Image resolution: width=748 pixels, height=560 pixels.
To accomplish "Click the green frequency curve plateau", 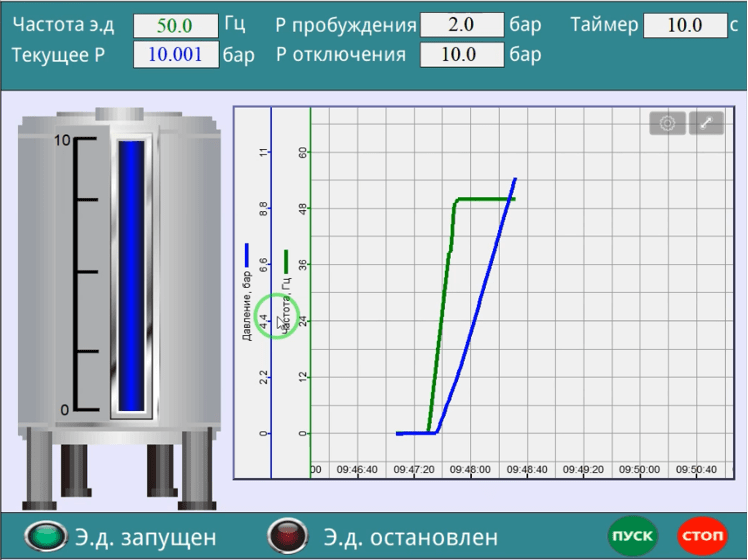I will click(485, 199).
